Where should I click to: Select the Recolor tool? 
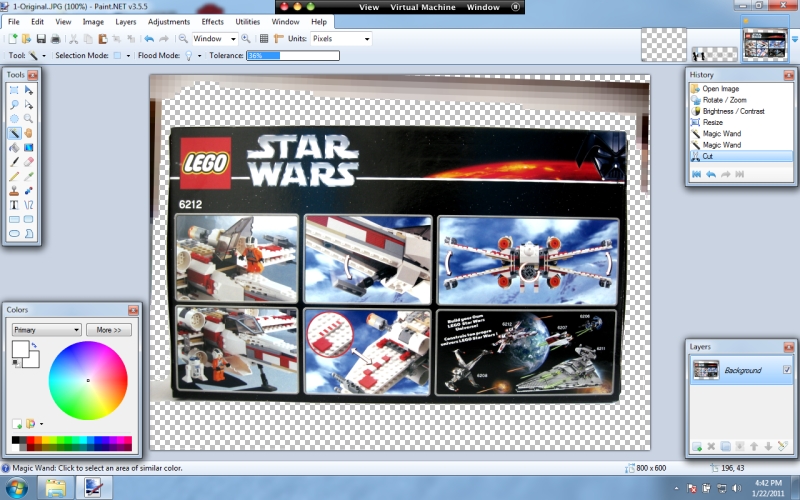pyautogui.click(x=29, y=190)
